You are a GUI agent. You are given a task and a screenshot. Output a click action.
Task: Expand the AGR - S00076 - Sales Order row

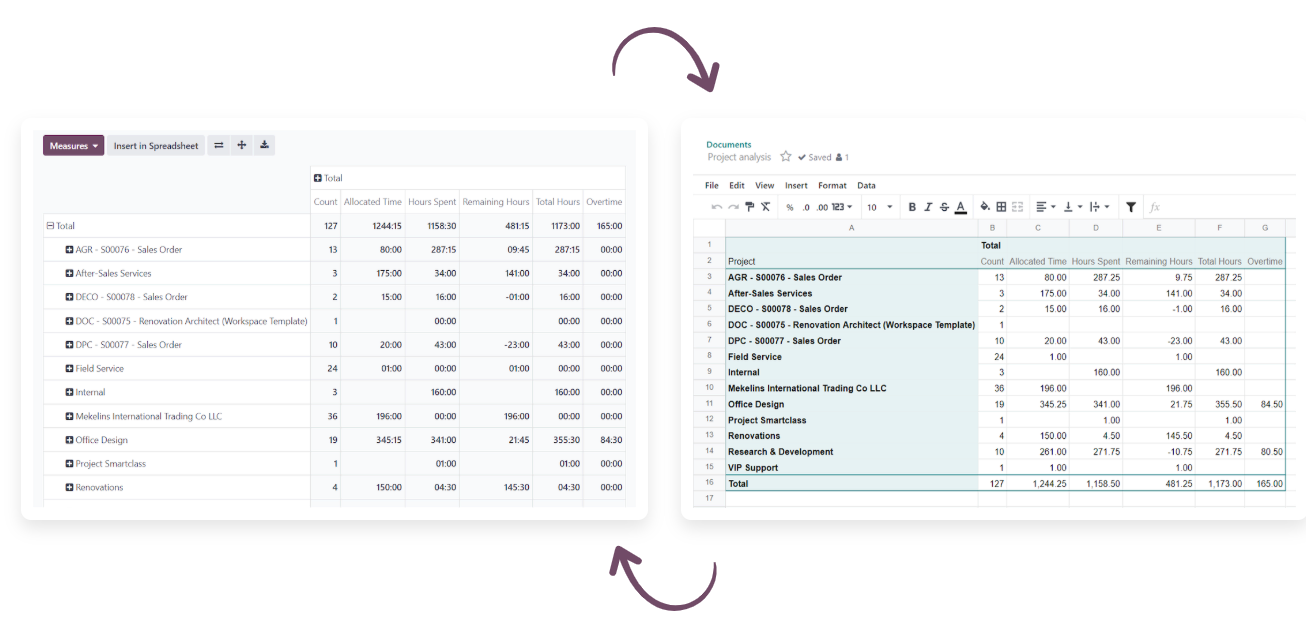point(70,250)
